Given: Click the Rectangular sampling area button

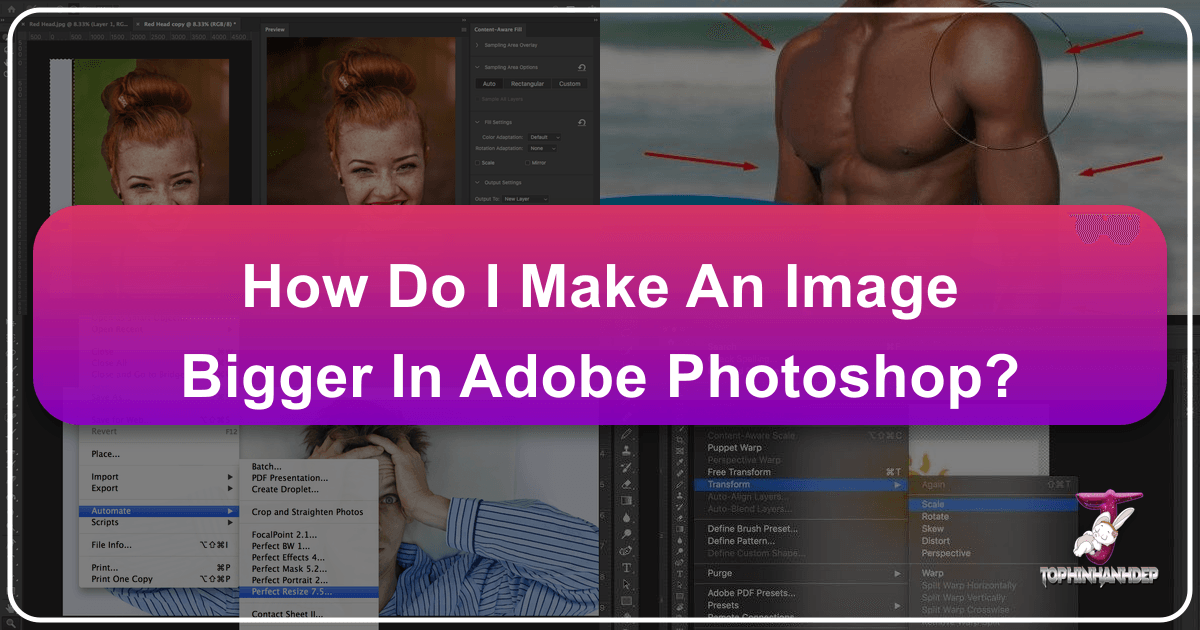Looking at the screenshot, I should [528, 84].
